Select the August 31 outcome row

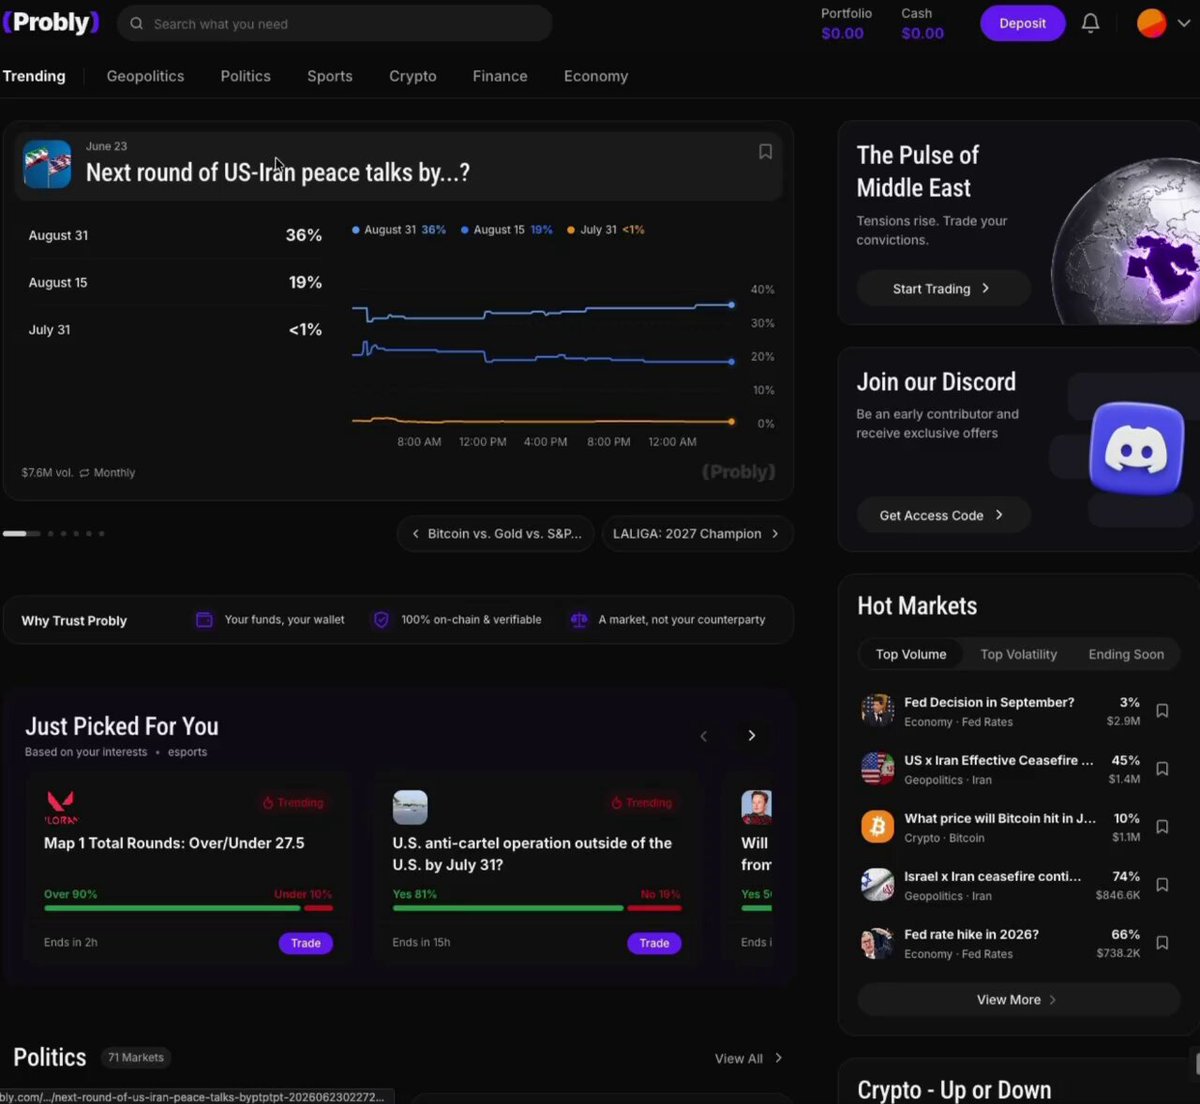pyautogui.click(x=175, y=235)
